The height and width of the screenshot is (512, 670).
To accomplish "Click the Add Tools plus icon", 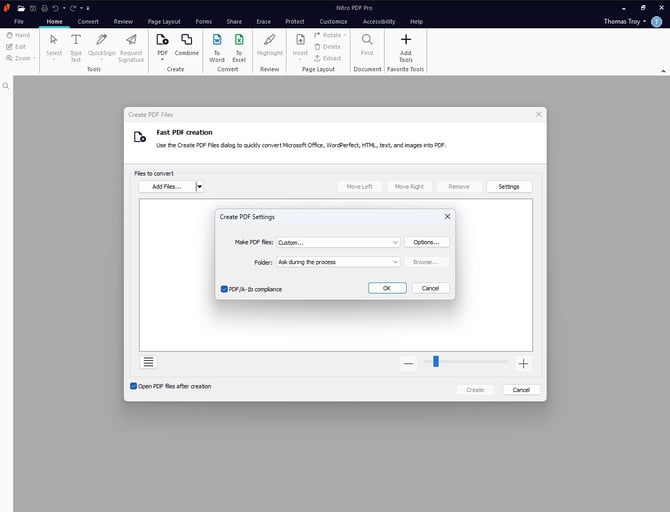I will click(x=405, y=41).
